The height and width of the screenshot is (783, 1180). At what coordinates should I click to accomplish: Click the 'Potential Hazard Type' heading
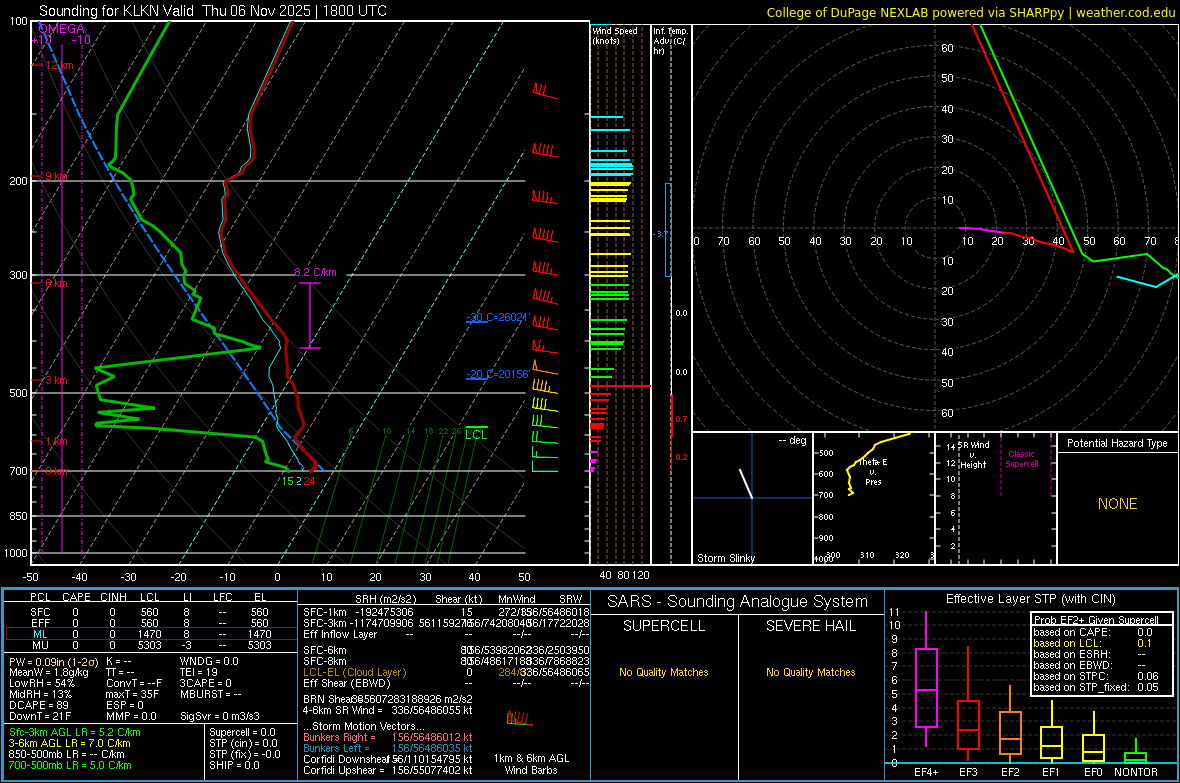1117,443
